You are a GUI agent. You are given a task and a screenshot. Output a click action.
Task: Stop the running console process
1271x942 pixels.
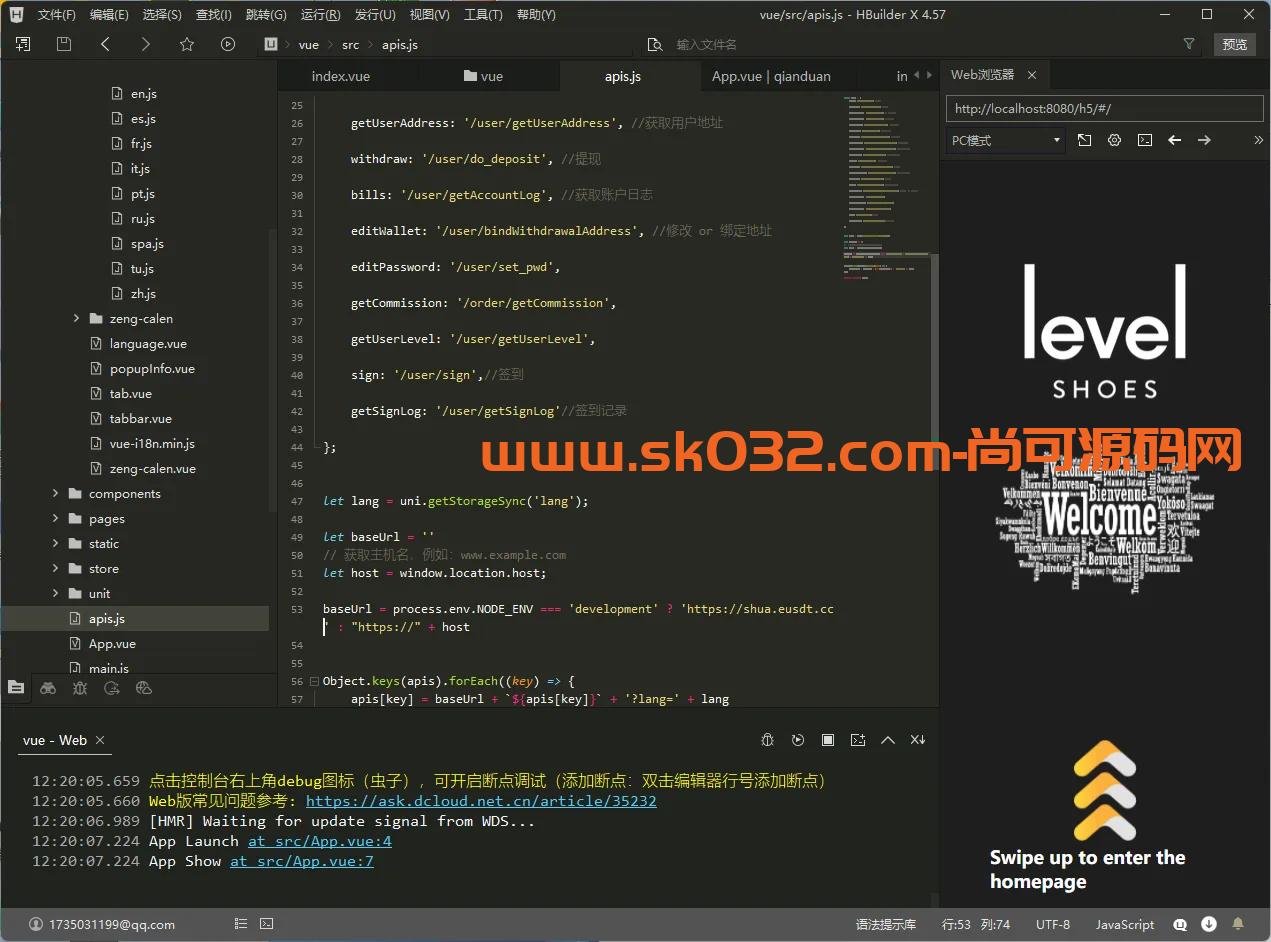[x=828, y=740]
